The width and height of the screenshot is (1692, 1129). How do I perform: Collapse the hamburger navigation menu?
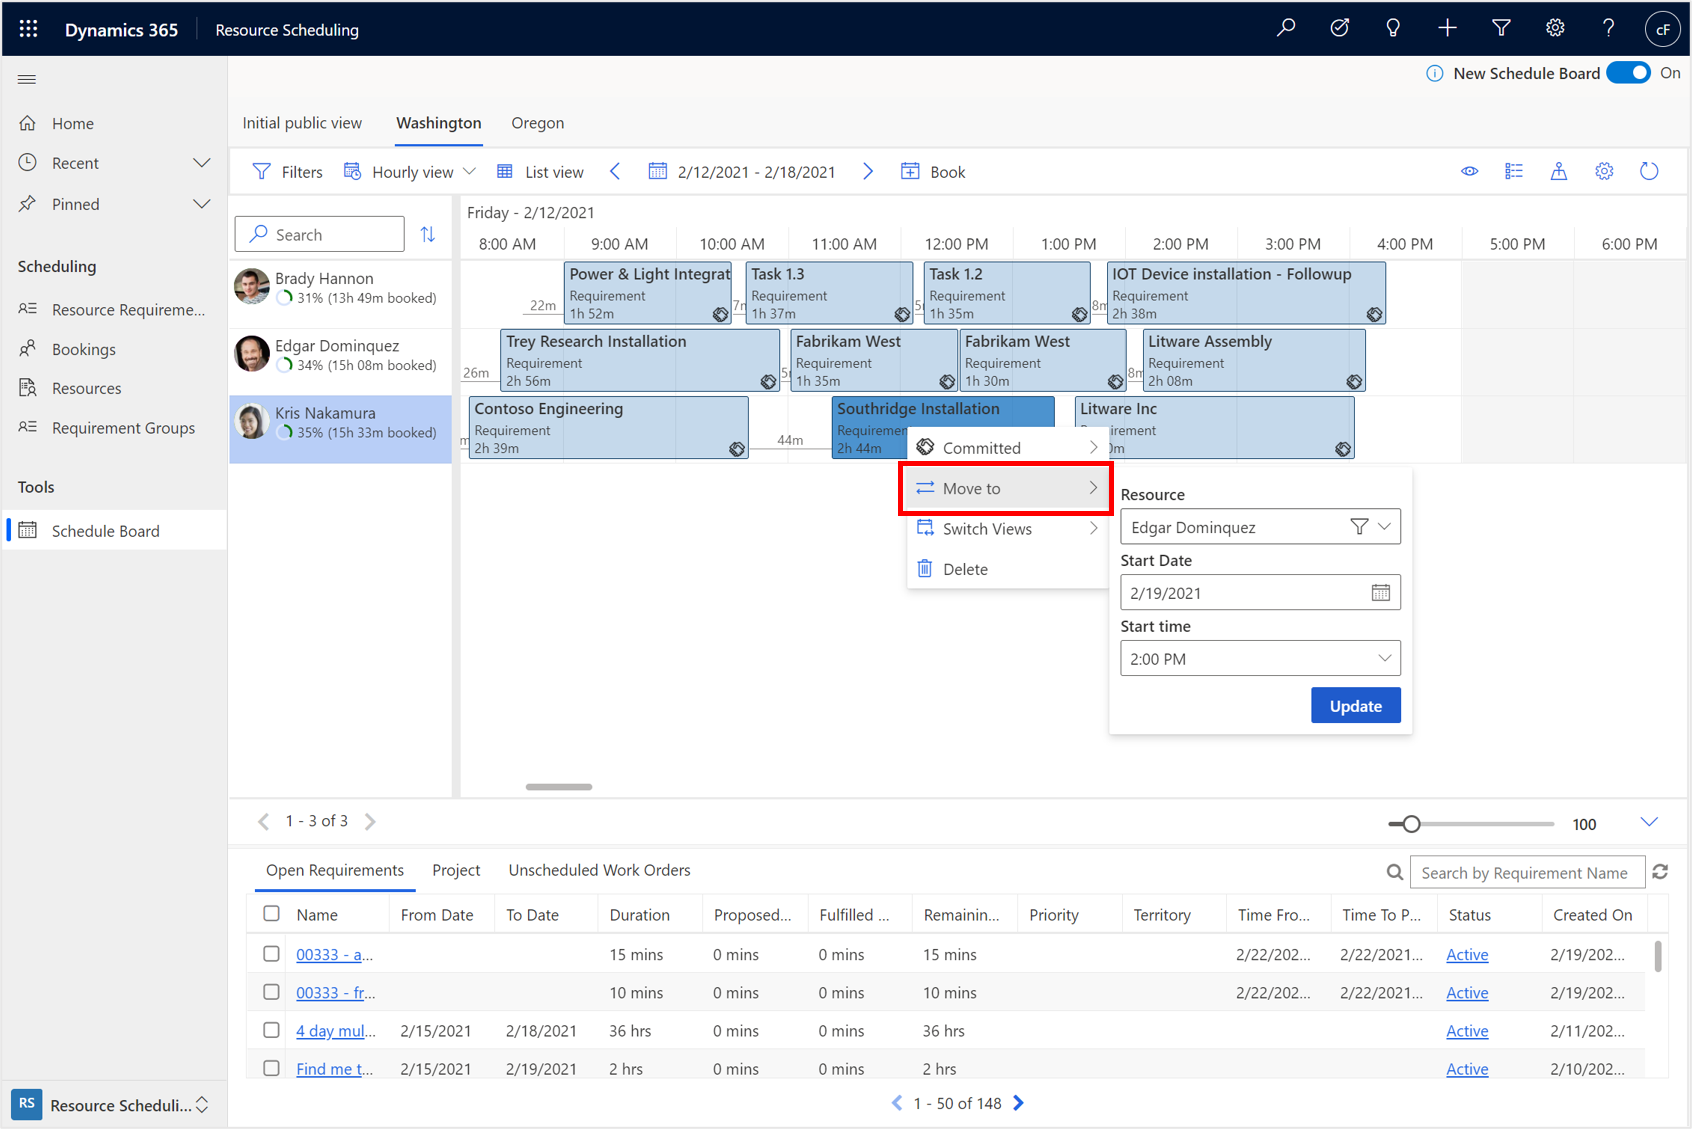click(x=27, y=79)
